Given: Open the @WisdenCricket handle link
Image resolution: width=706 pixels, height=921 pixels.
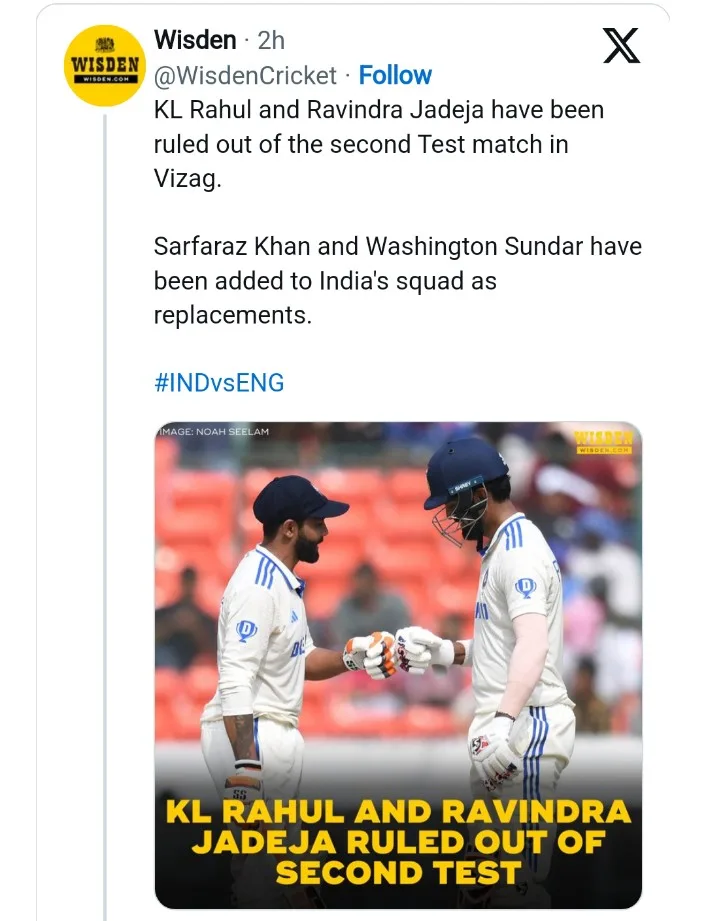Looking at the screenshot, I should pos(245,75).
